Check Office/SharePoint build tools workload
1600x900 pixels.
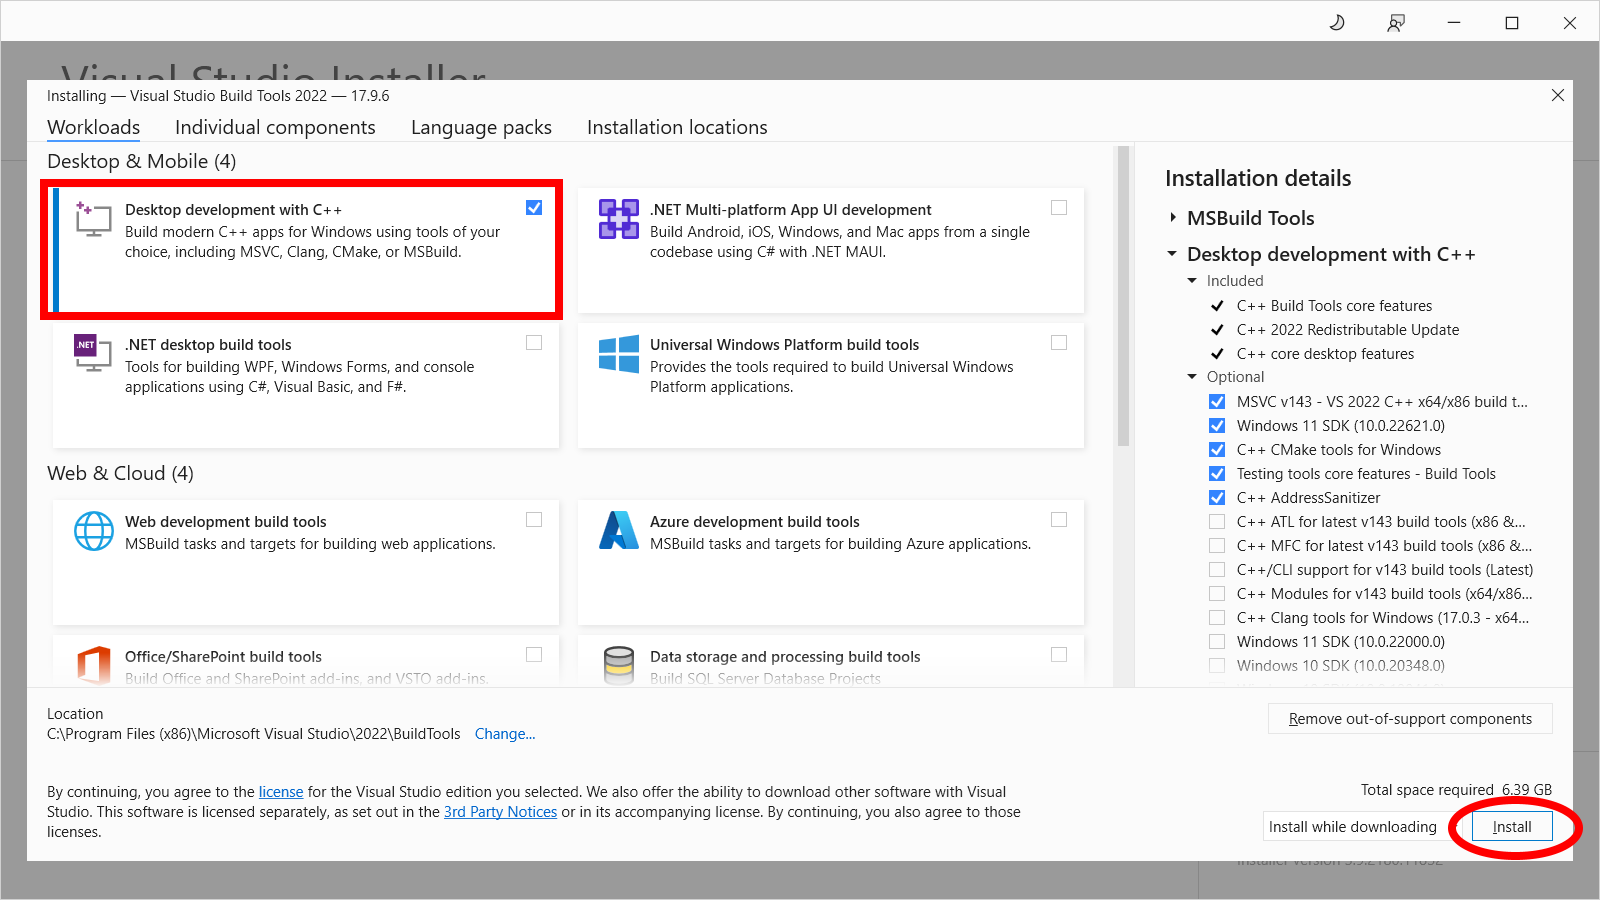[x=534, y=654]
